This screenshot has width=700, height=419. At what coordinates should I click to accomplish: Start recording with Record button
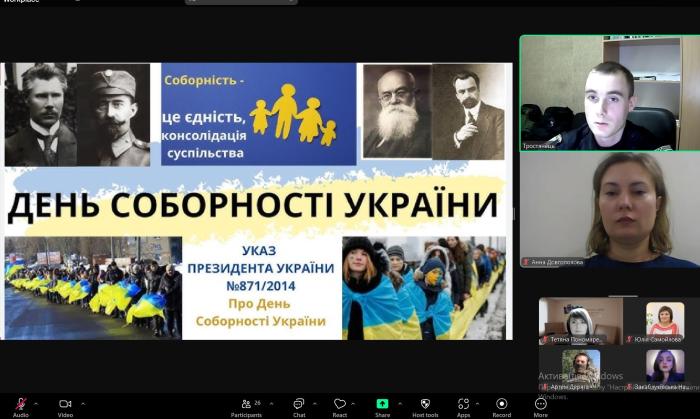click(501, 404)
